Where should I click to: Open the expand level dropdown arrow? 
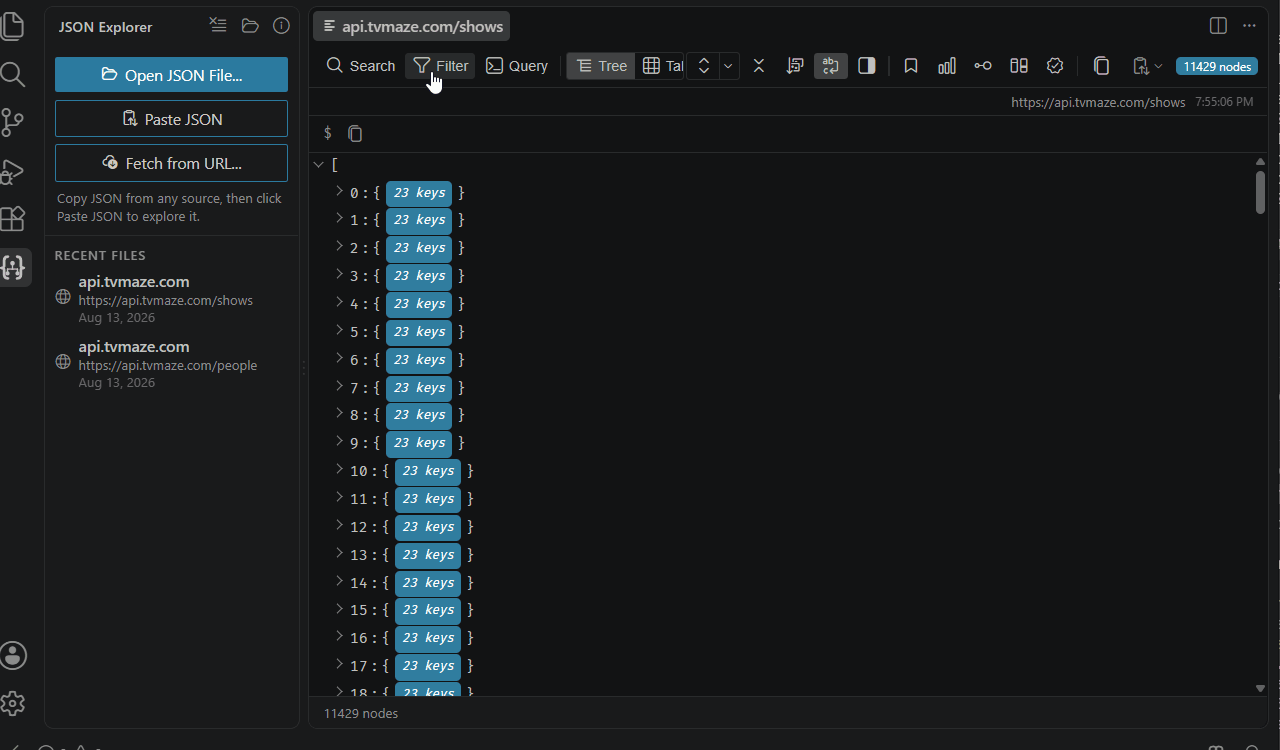point(728,66)
